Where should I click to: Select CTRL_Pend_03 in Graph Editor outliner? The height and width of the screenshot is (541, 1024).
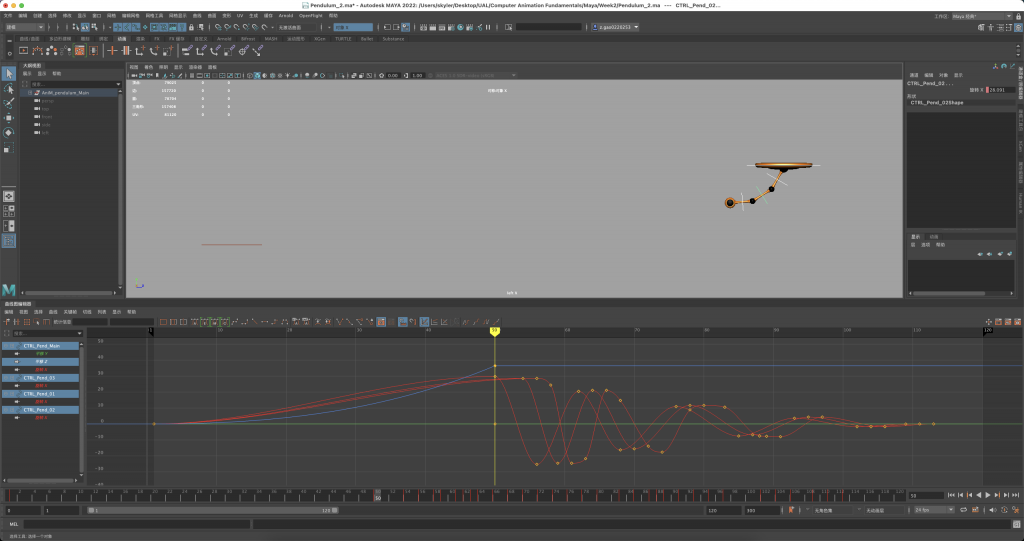tap(40, 378)
